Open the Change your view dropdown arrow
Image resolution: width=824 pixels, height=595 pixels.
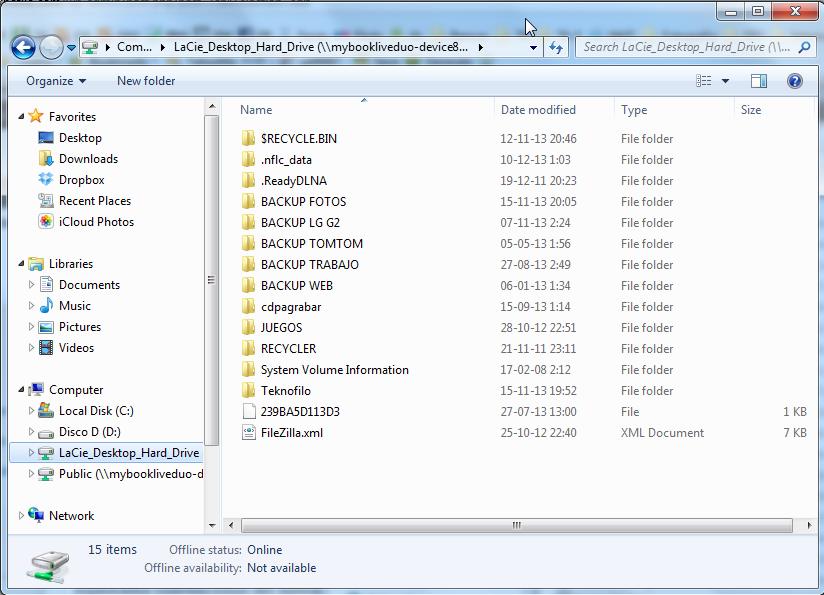point(725,81)
